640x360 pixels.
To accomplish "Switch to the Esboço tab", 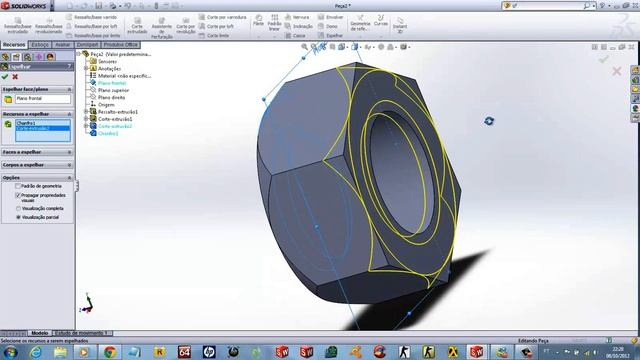I will [40, 44].
